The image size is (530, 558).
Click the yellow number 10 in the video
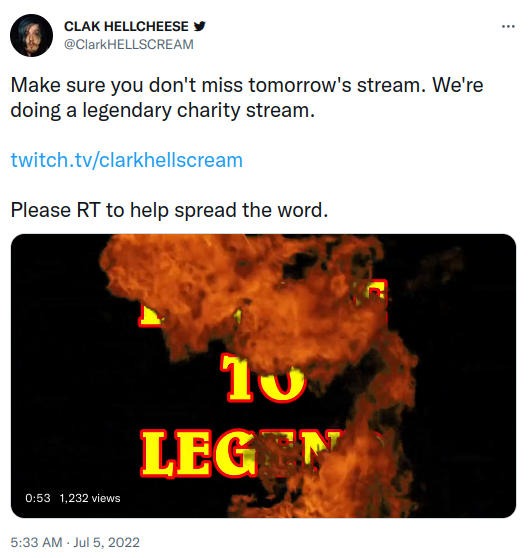coord(263,377)
